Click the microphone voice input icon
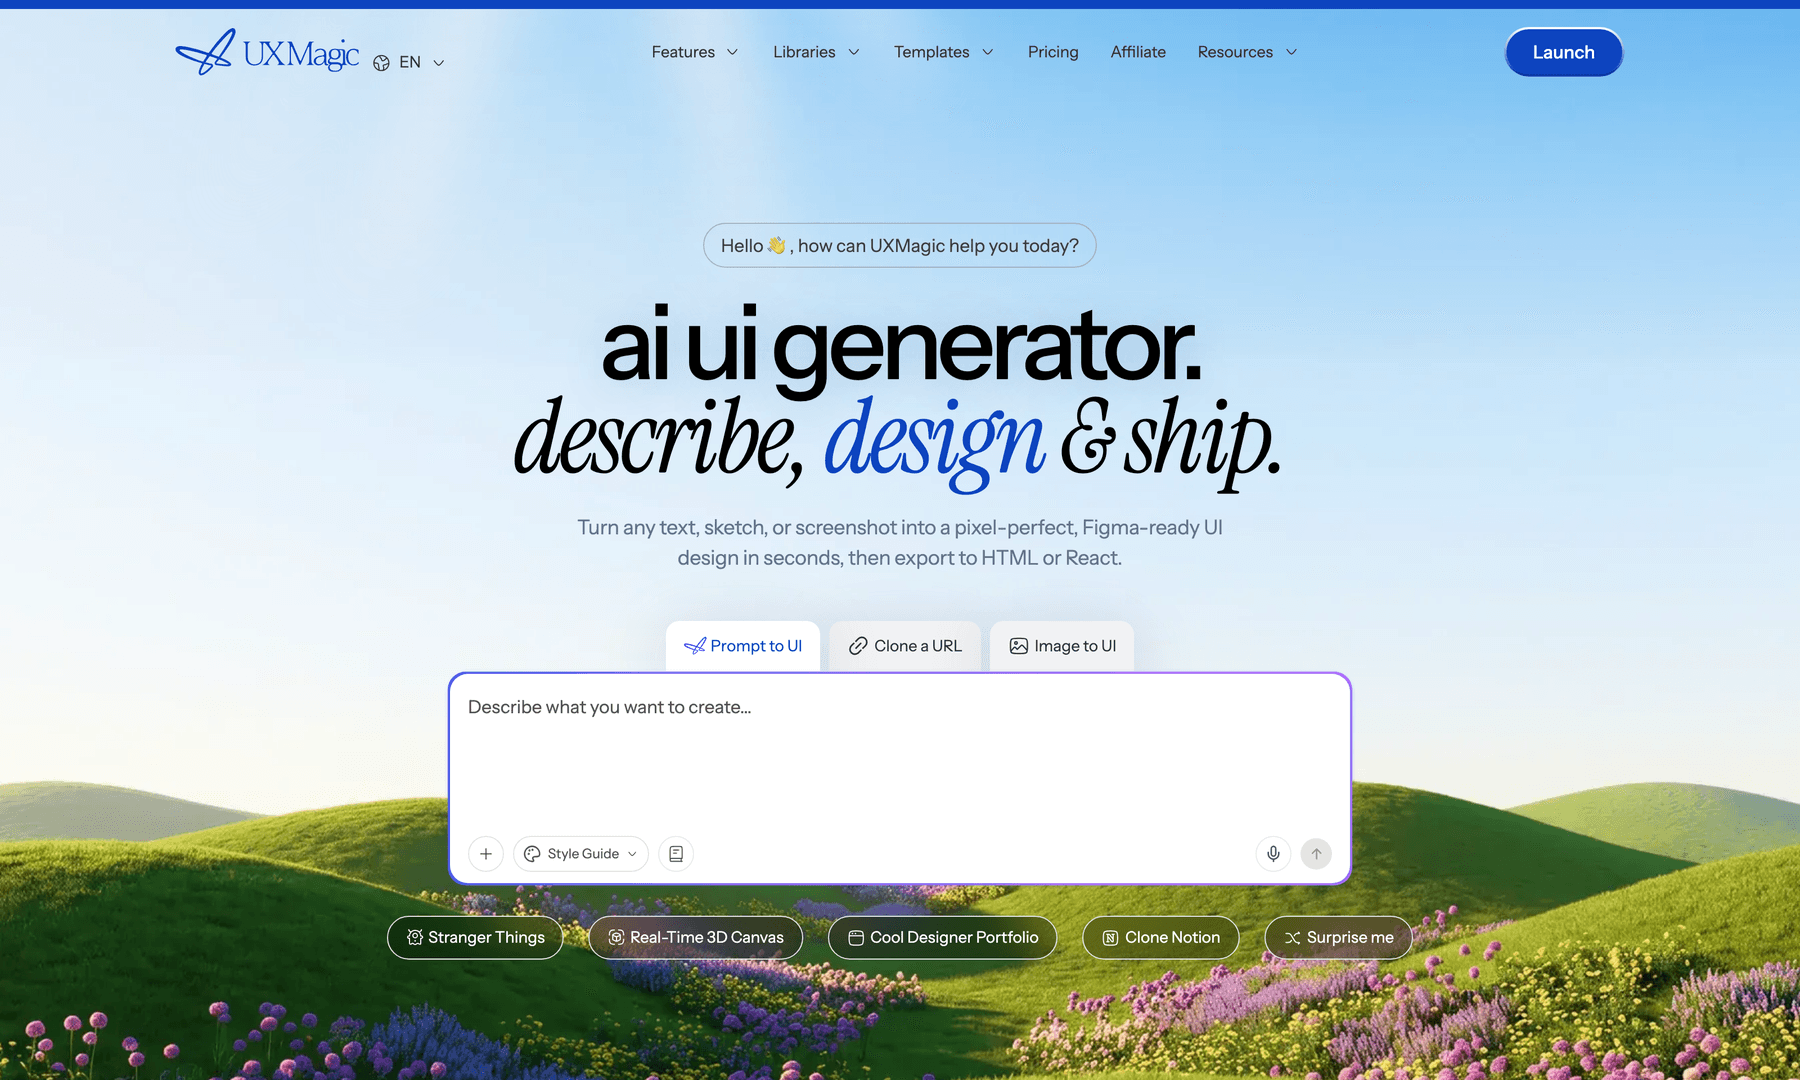This screenshot has width=1800, height=1080. 1273,854
